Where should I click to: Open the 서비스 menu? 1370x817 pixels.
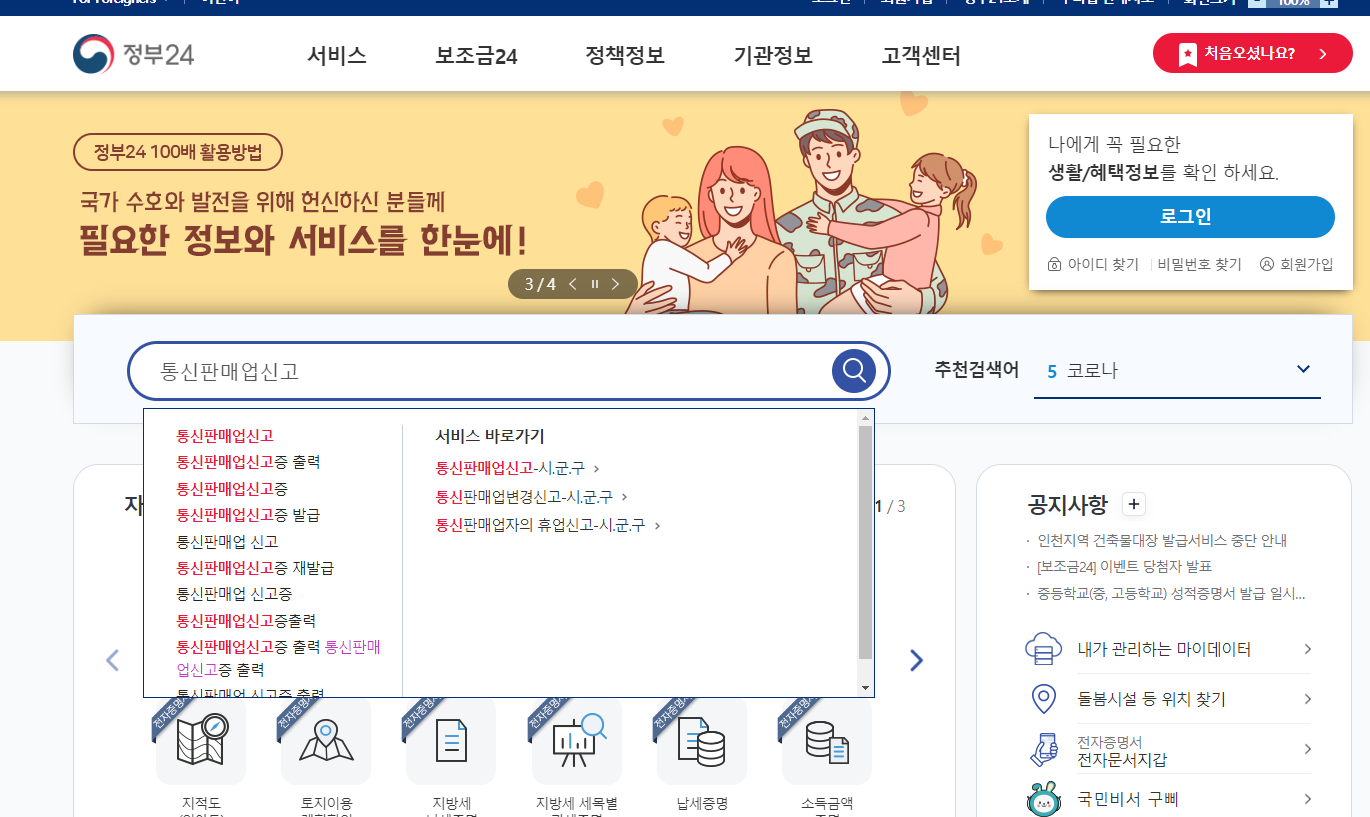click(337, 56)
